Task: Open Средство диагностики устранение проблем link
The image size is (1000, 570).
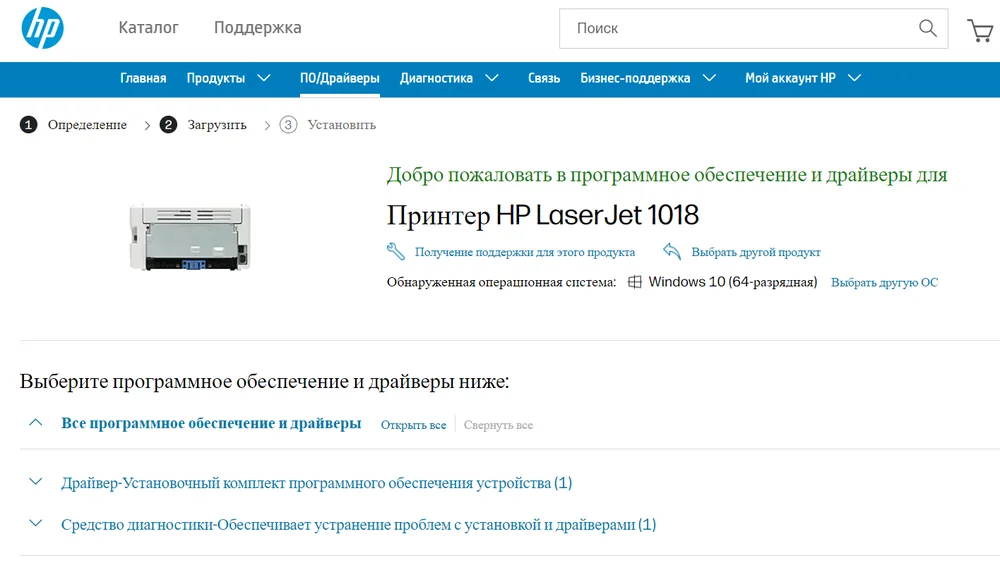Action: coord(358,524)
